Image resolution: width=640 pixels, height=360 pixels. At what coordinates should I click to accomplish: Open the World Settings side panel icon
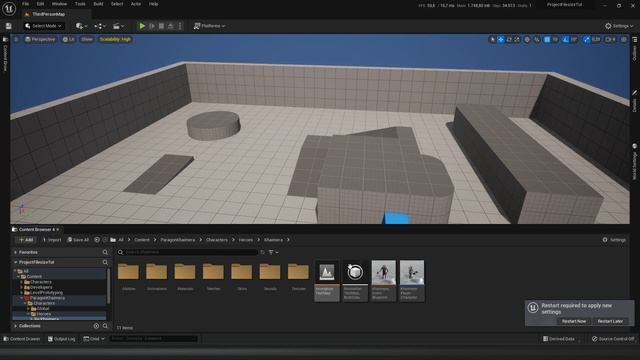(635, 146)
